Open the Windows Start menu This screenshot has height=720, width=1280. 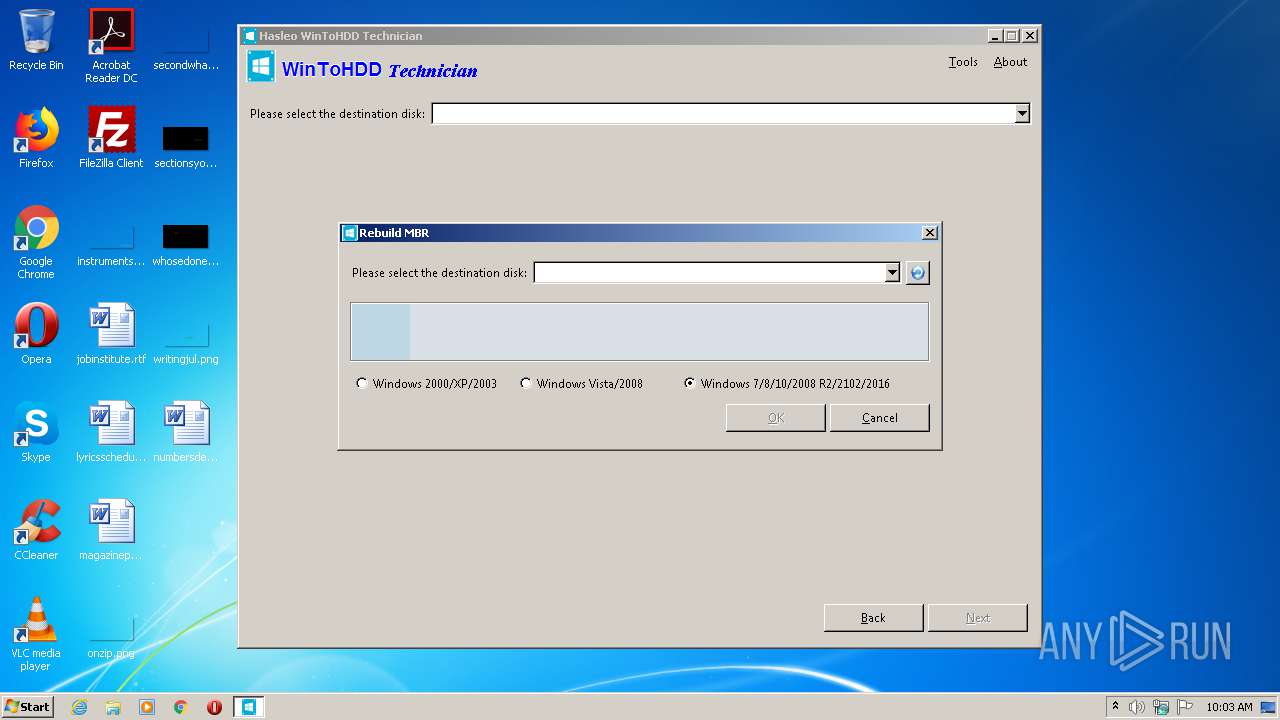pyautogui.click(x=27, y=707)
